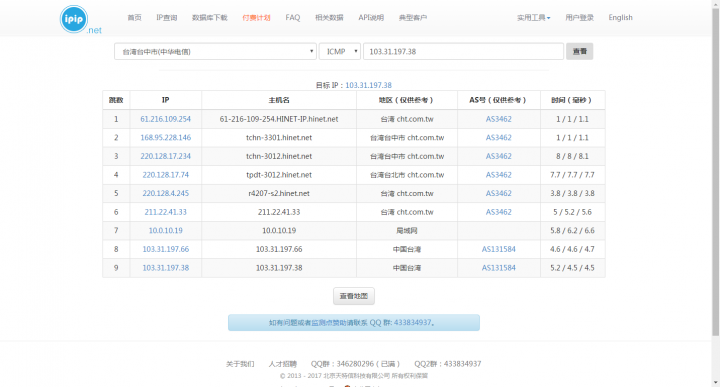Click the 查看地图 button
This screenshot has width=720, height=387.
tap(354, 296)
